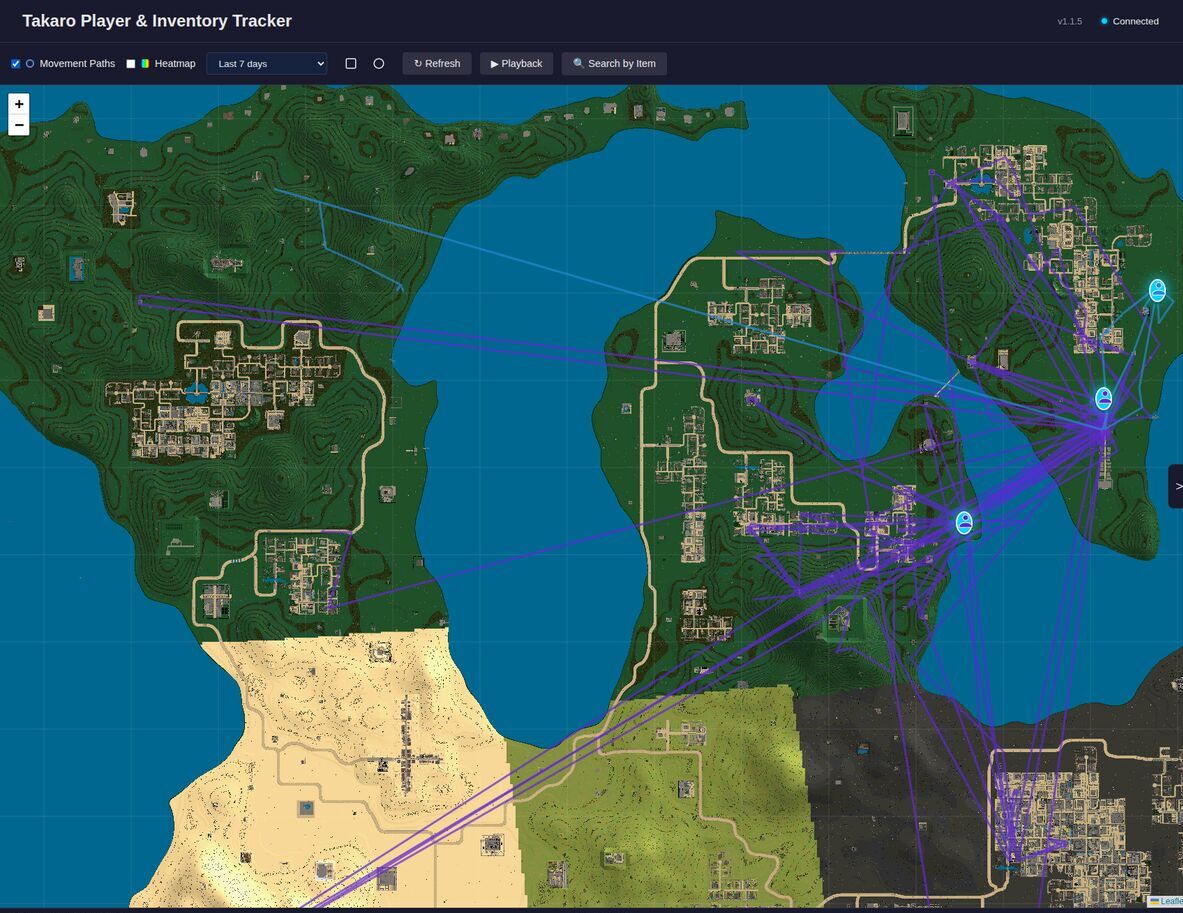This screenshot has width=1183, height=913.
Task: Zoom in on the map
Action: click(19, 104)
